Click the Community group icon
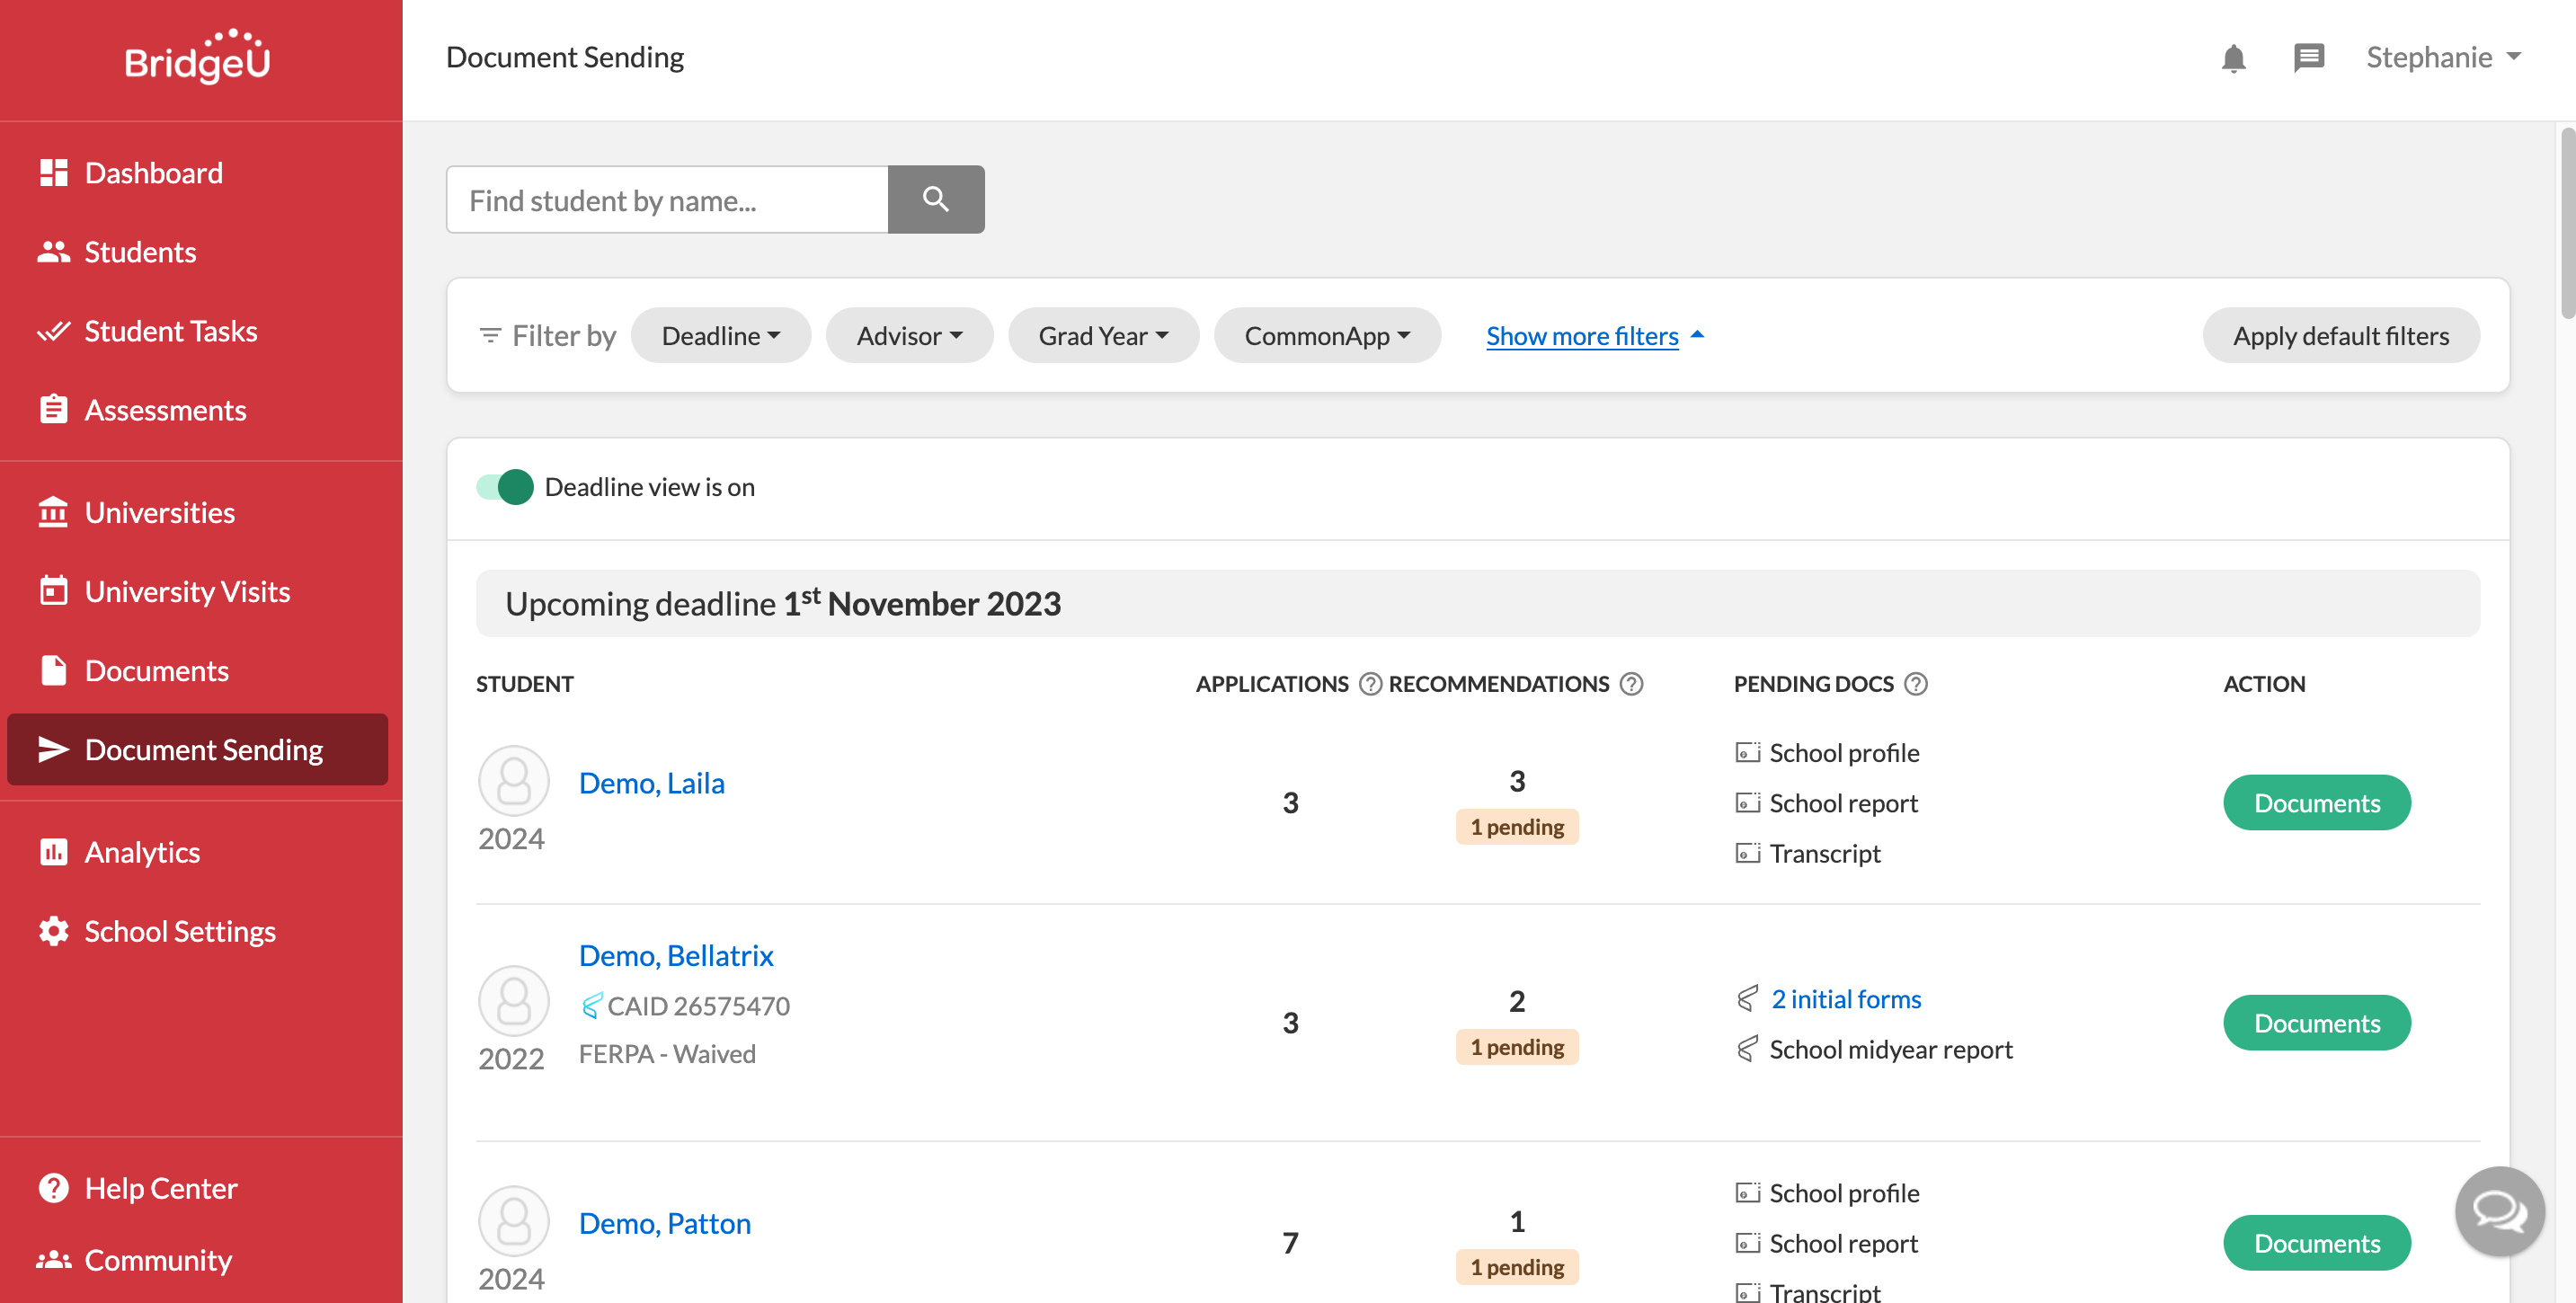This screenshot has width=2576, height=1303. (x=54, y=1260)
